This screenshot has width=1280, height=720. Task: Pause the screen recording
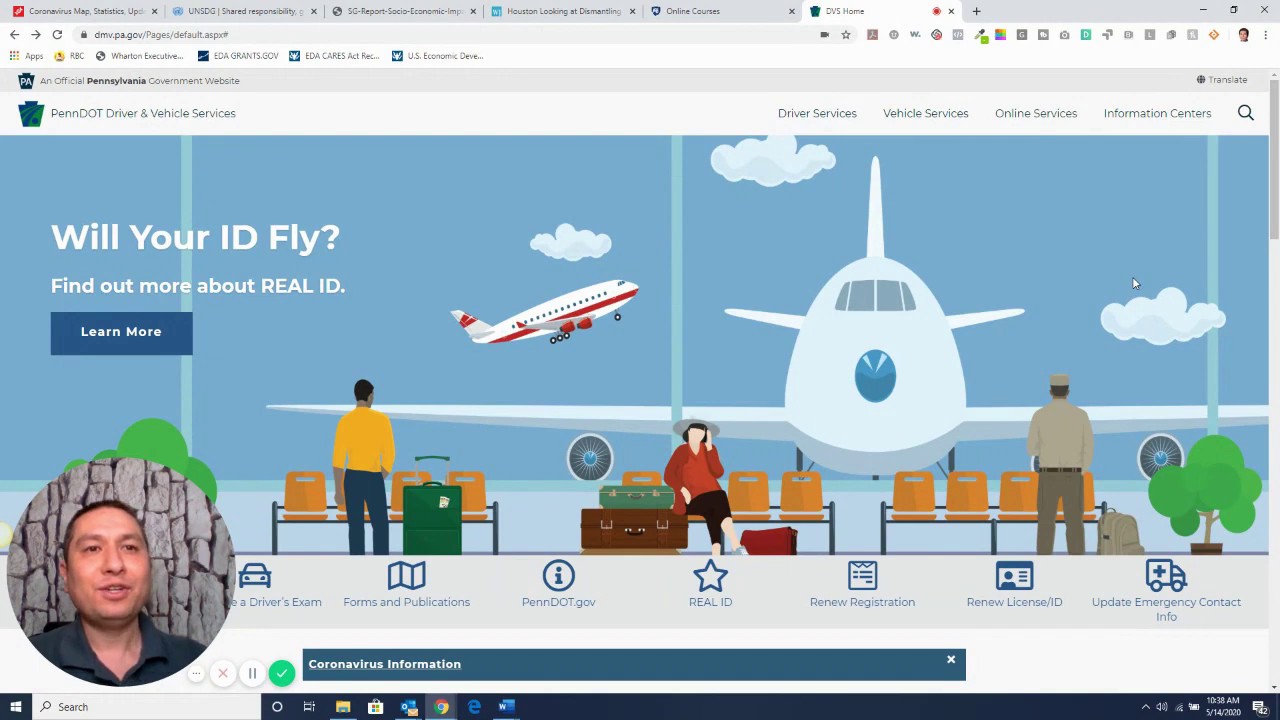(x=252, y=674)
